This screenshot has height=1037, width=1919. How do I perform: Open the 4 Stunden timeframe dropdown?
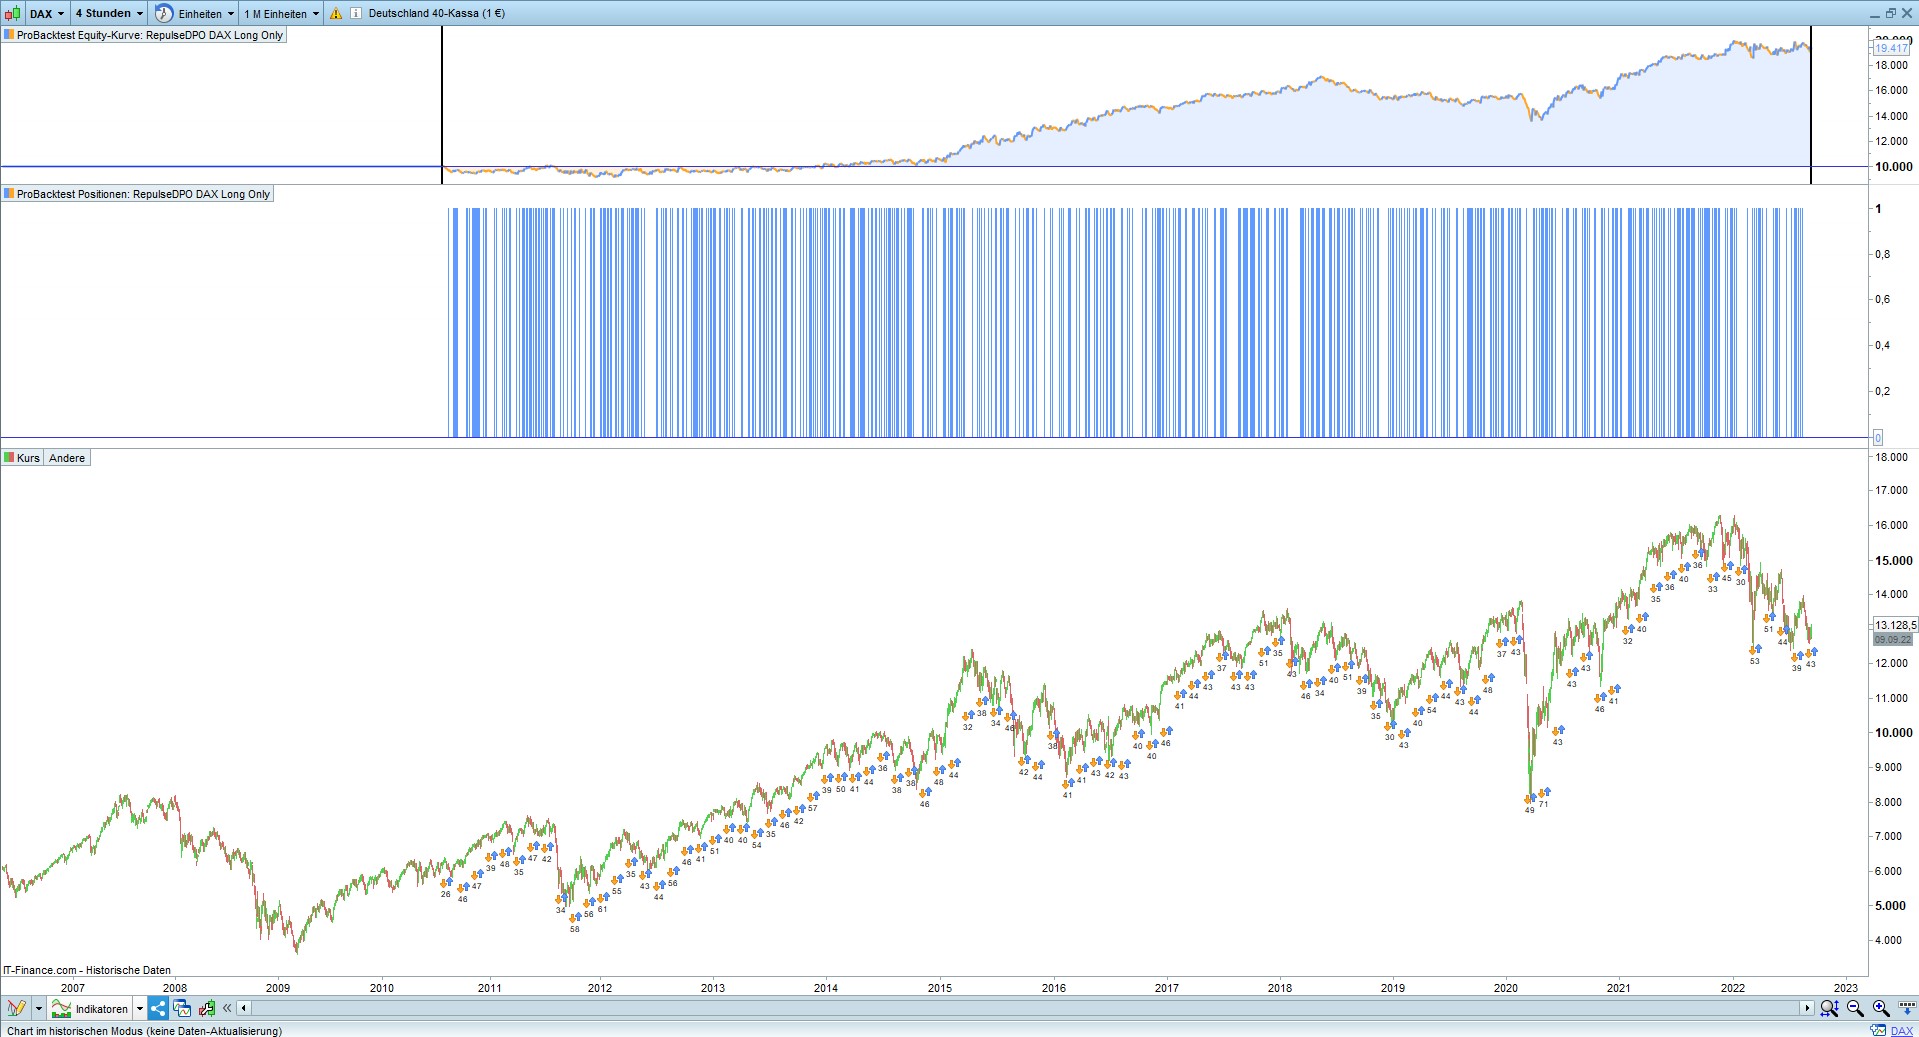point(109,13)
